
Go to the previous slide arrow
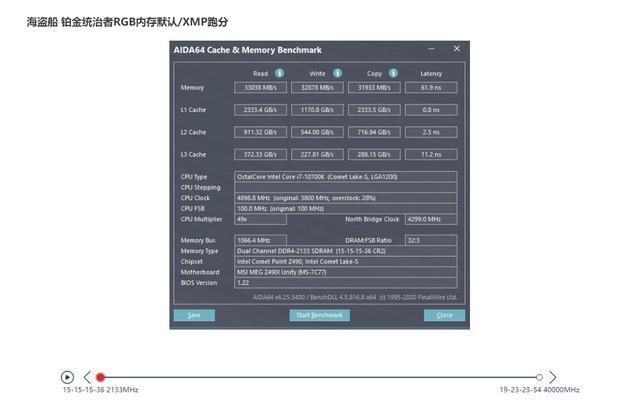coord(87,377)
